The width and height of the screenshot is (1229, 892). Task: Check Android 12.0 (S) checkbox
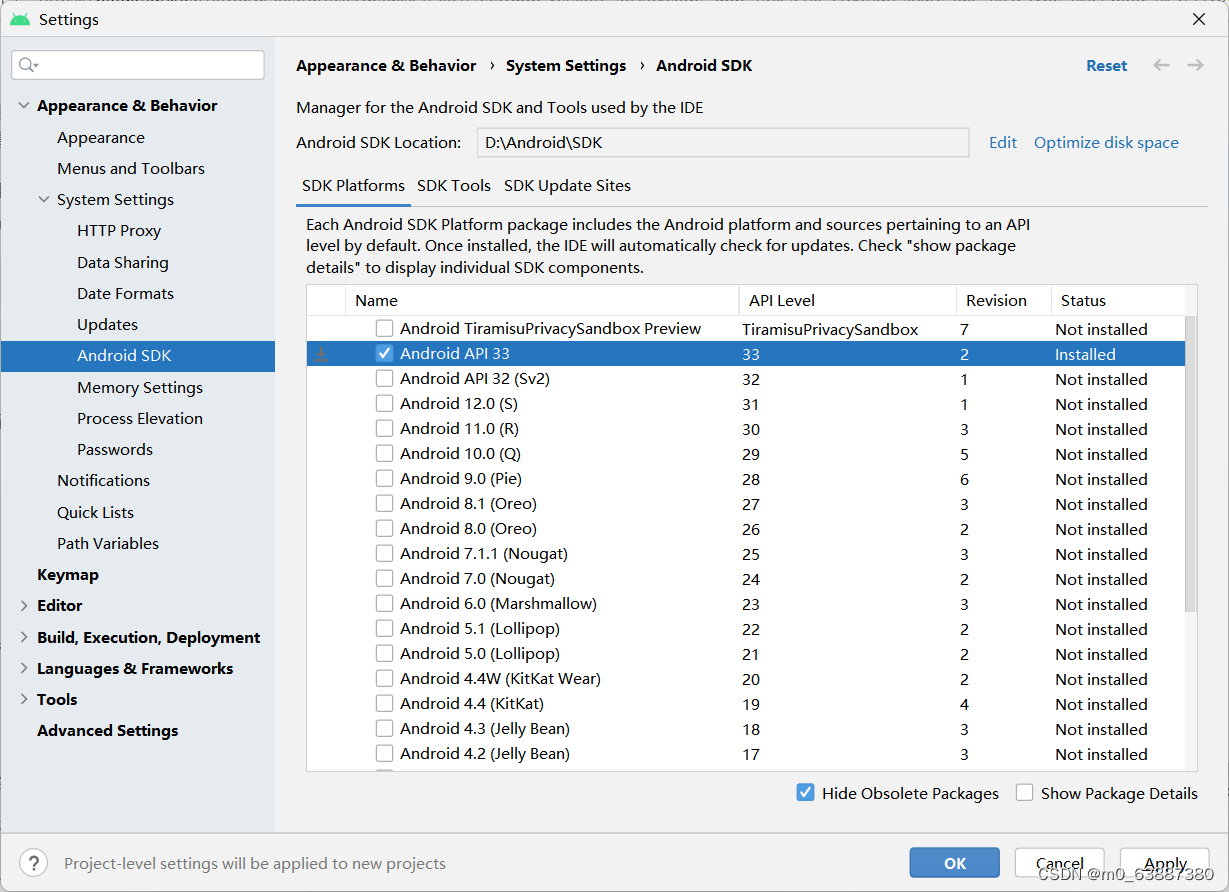tap(384, 403)
